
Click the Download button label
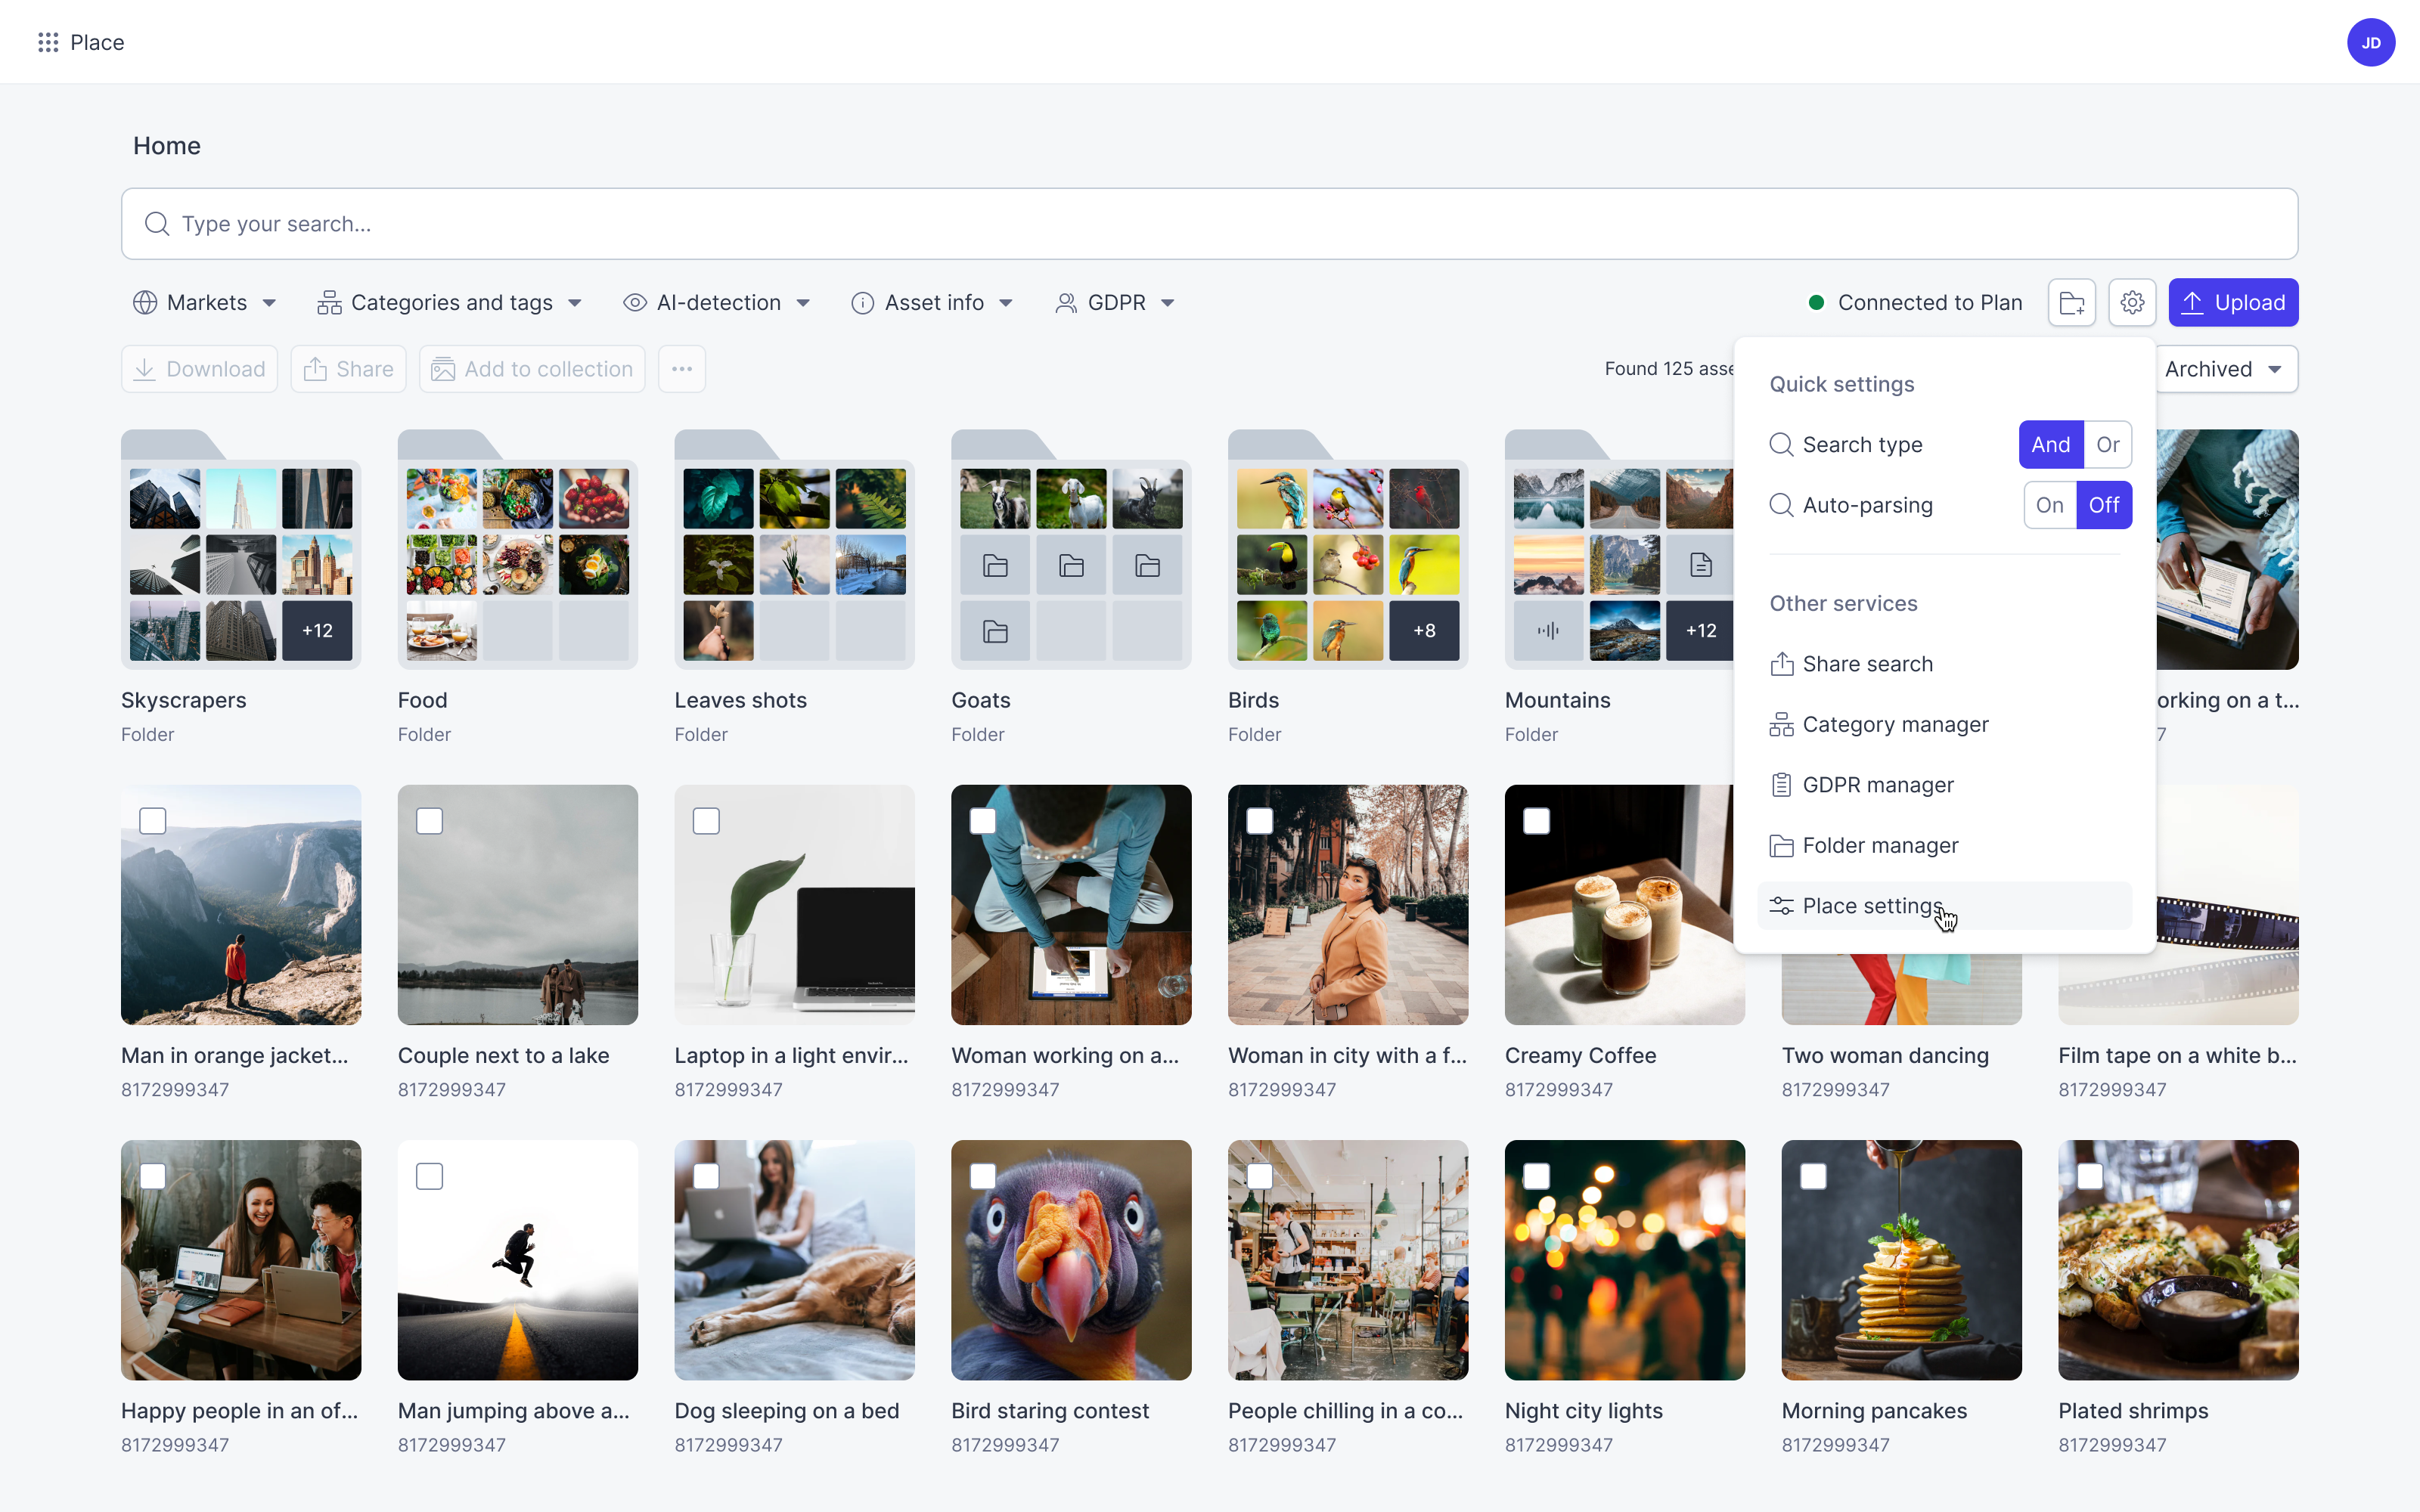tap(216, 369)
